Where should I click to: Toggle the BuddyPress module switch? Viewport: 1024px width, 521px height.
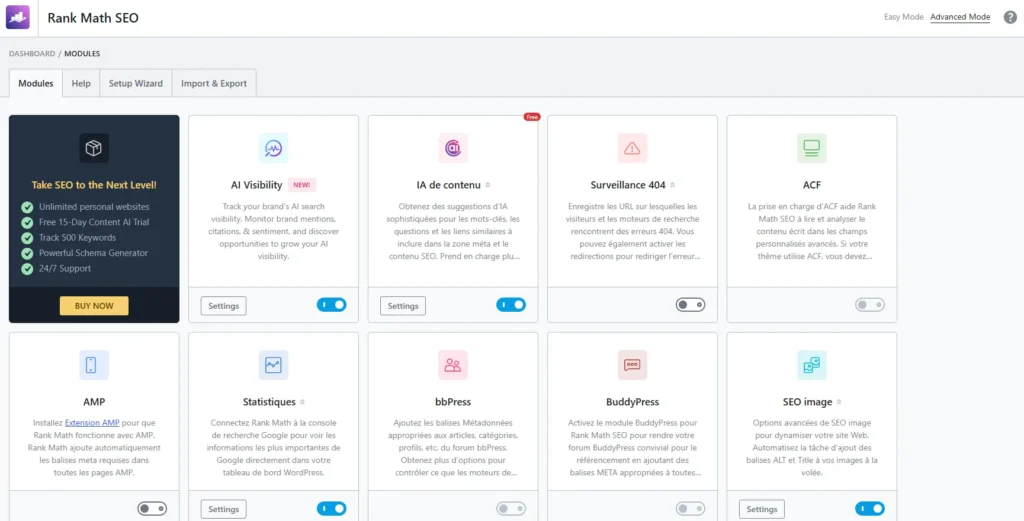tap(690, 509)
